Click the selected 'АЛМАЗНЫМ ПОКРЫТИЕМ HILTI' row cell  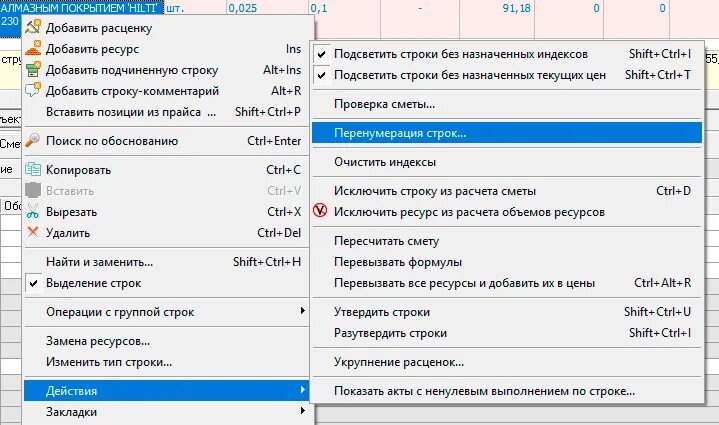pos(82,8)
